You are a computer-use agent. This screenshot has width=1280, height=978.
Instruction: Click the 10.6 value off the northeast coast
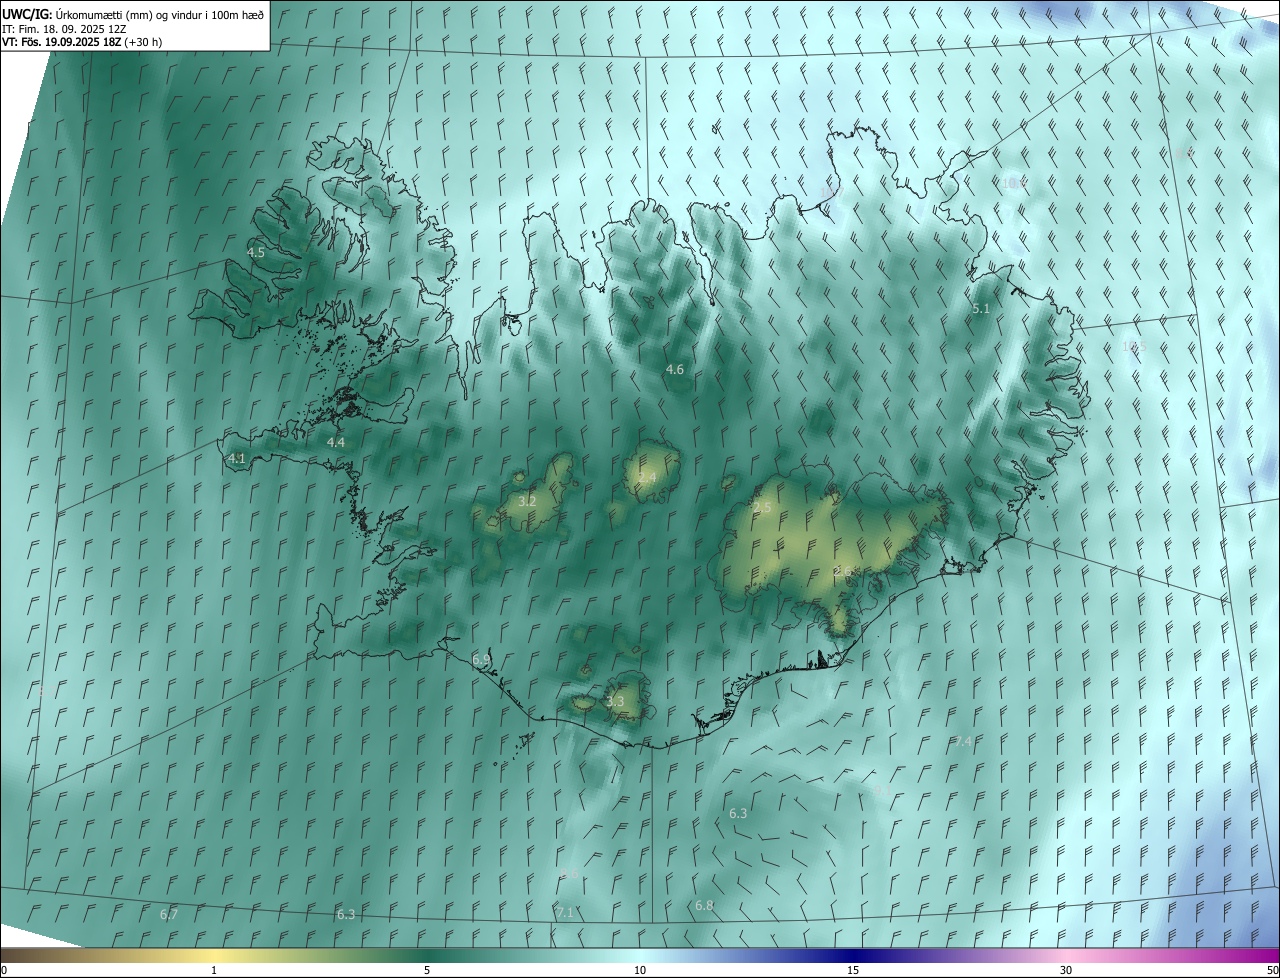point(1016,183)
